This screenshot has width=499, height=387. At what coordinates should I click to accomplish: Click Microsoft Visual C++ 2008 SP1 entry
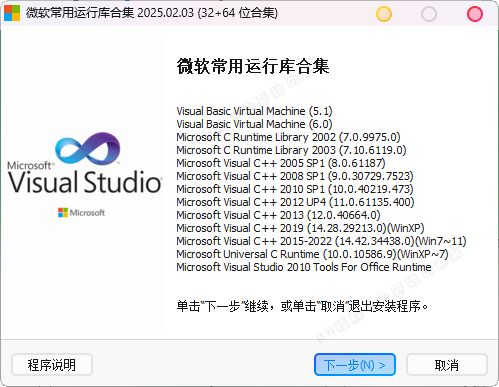[x=295, y=176]
